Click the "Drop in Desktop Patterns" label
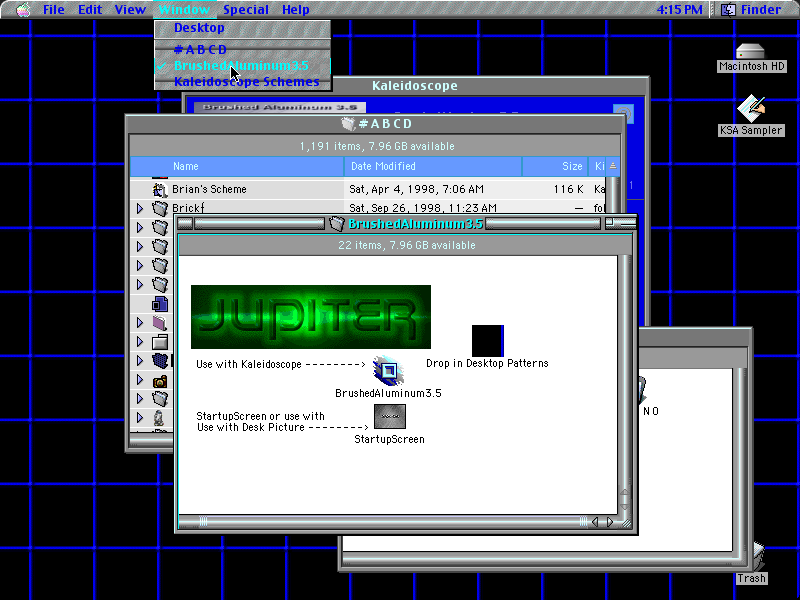 [x=487, y=363]
